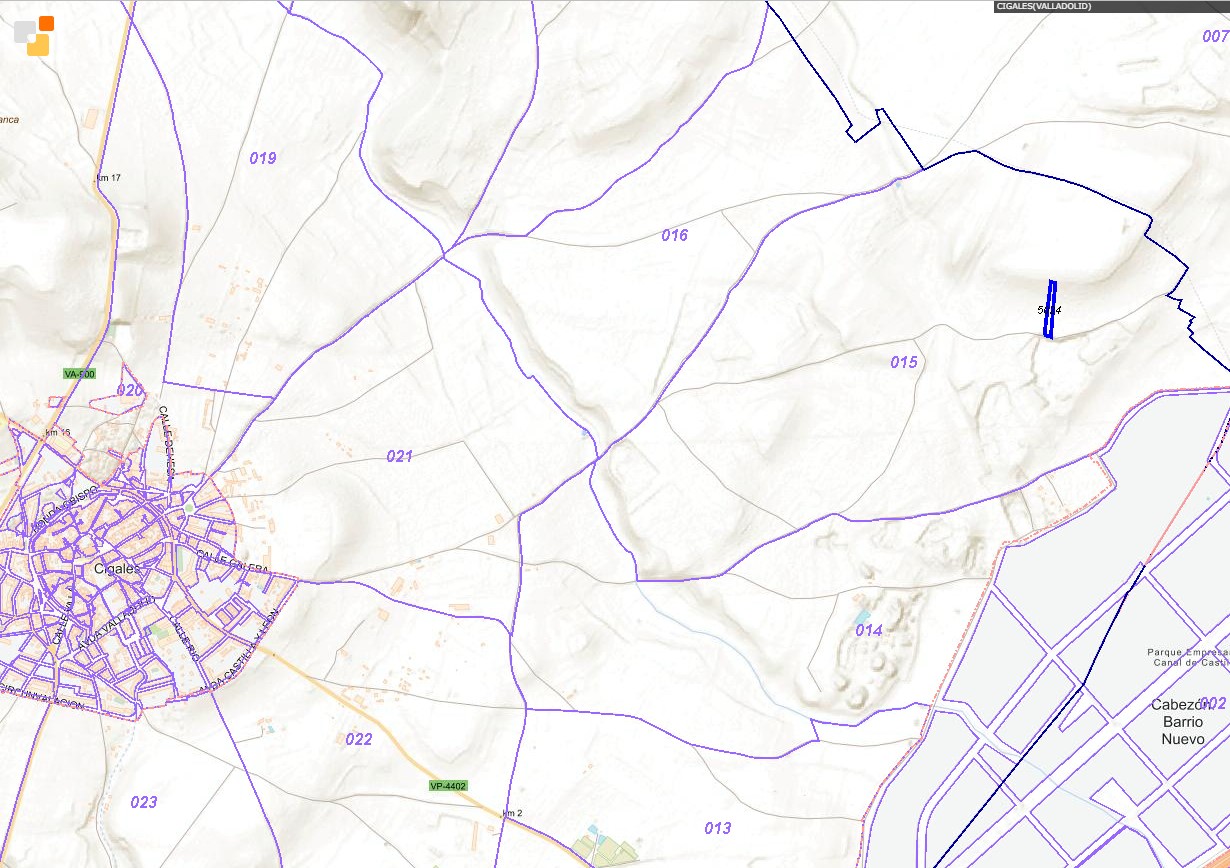Click the km 15 road marker
This screenshot has width=1230, height=868.
[x=58, y=432]
